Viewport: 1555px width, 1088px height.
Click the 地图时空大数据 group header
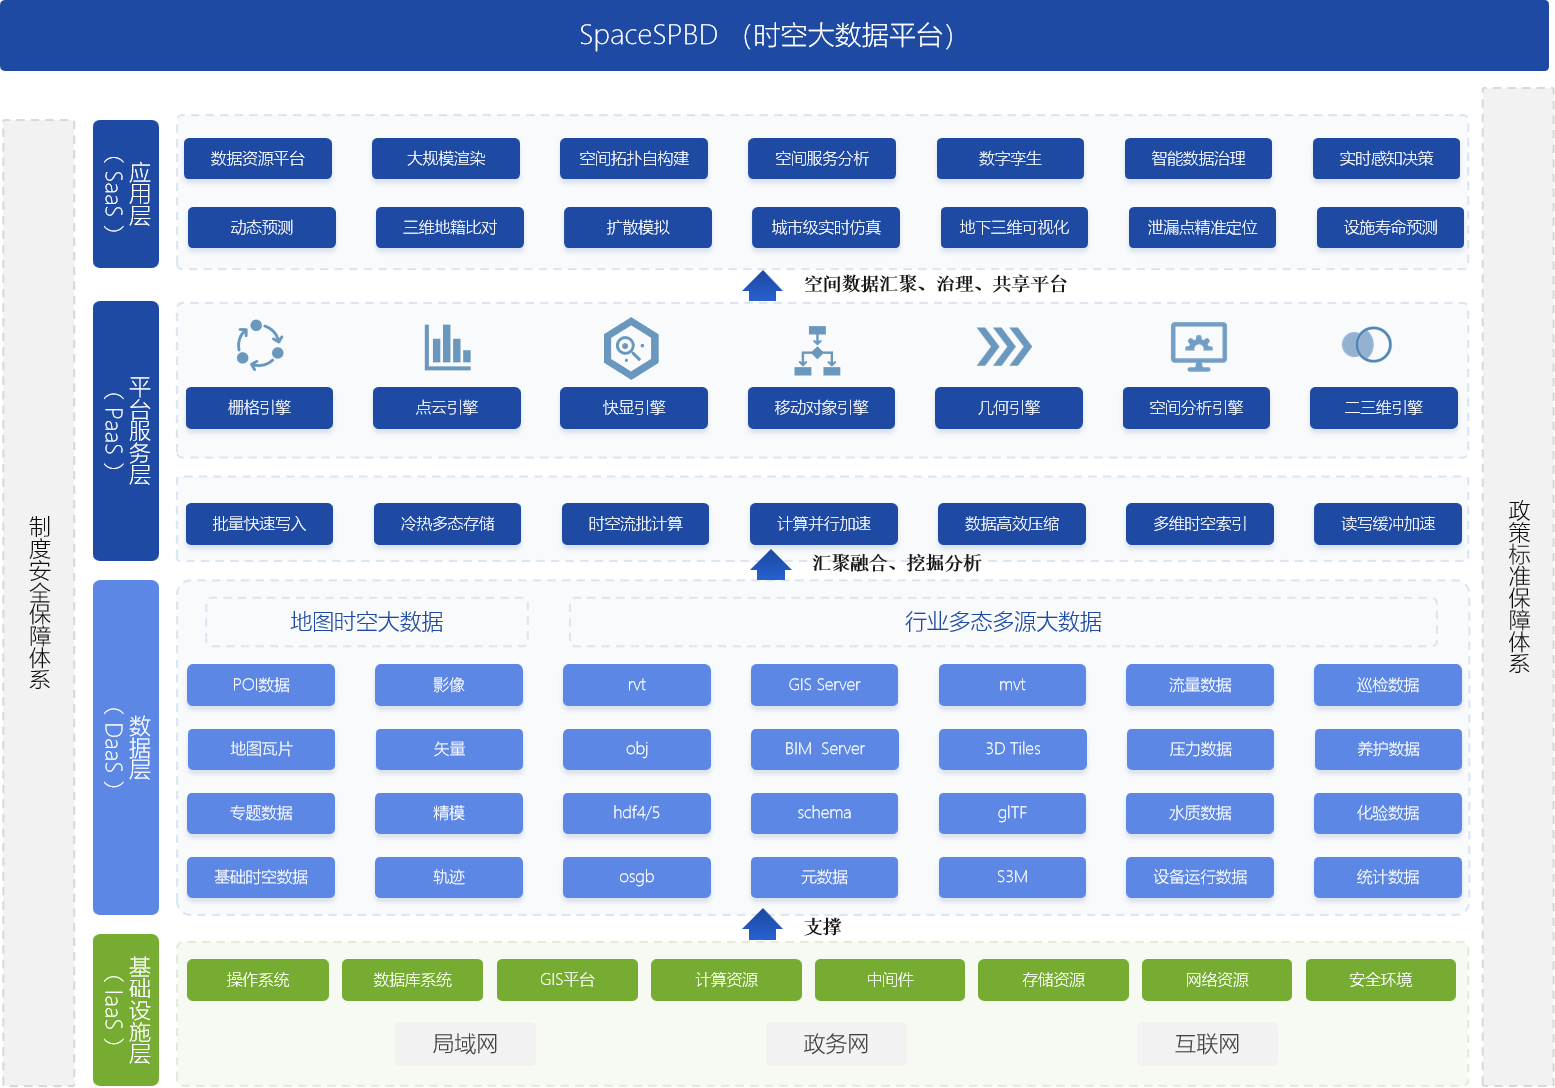367,622
